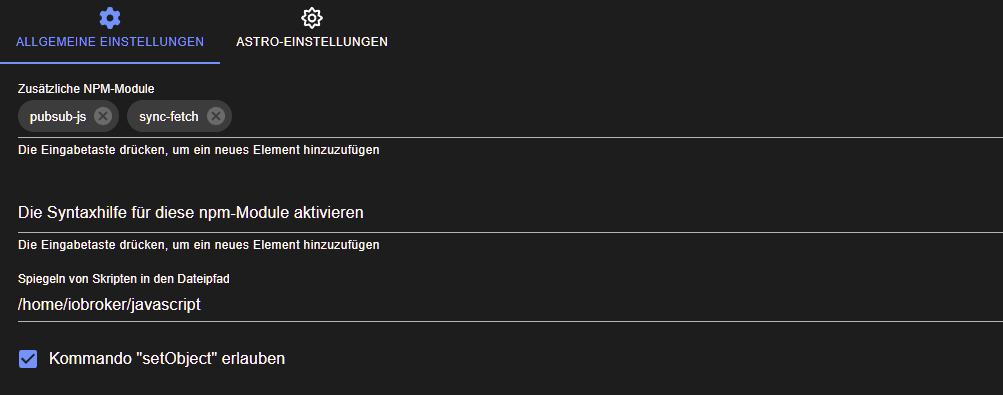Switch to the Astro-Einstellungen tab
Image resolution: width=1003 pixels, height=395 pixels.
[312, 31]
